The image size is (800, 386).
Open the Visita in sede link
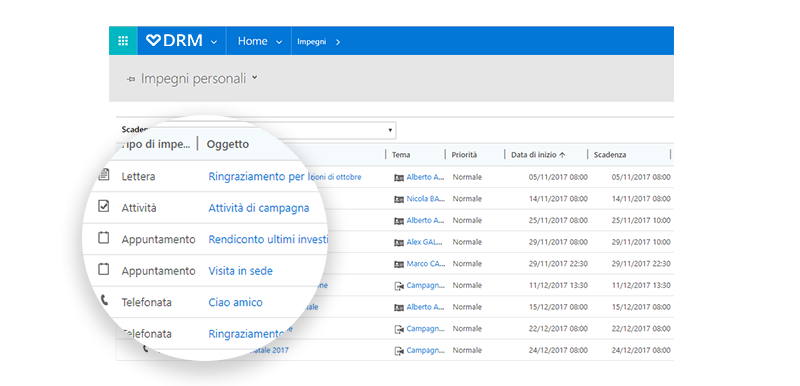point(240,271)
